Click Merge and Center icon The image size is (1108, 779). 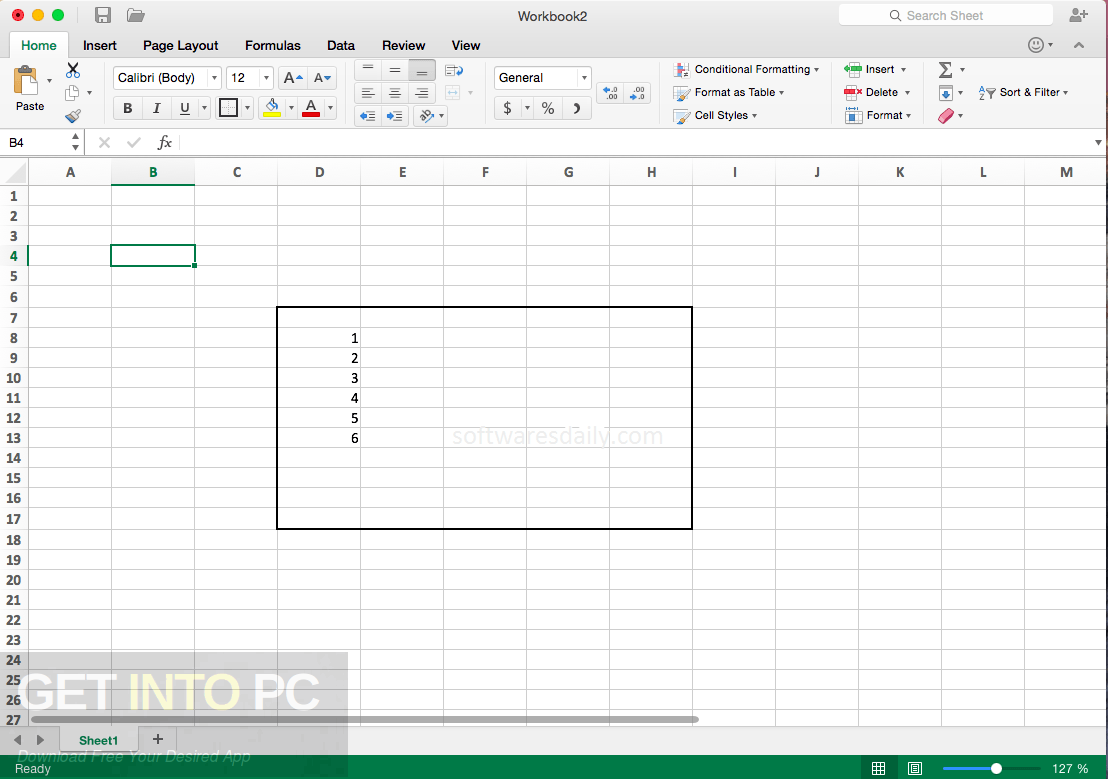(453, 93)
